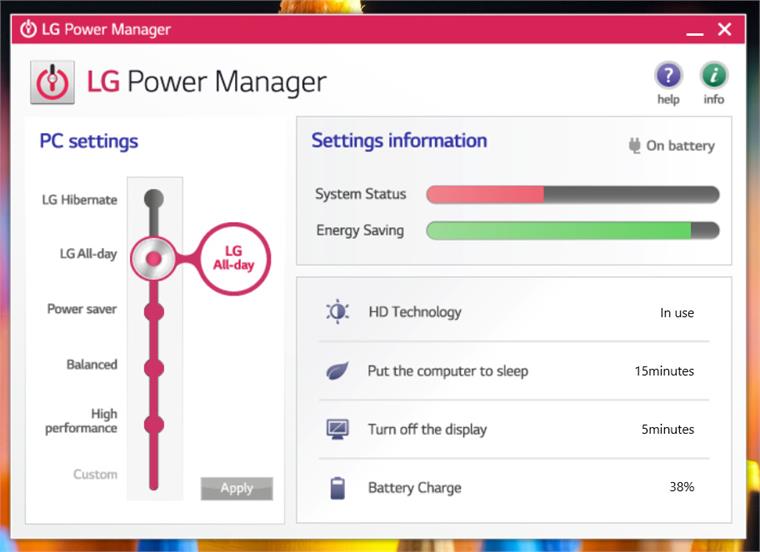Click the LG Power Manager logo icon

tap(52, 82)
